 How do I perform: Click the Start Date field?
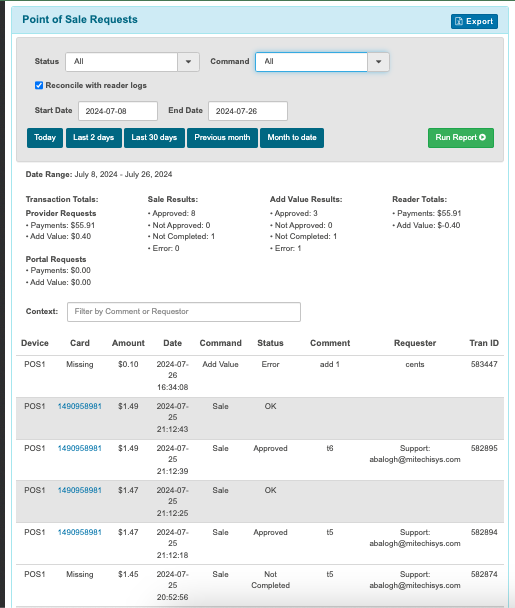click(118, 111)
